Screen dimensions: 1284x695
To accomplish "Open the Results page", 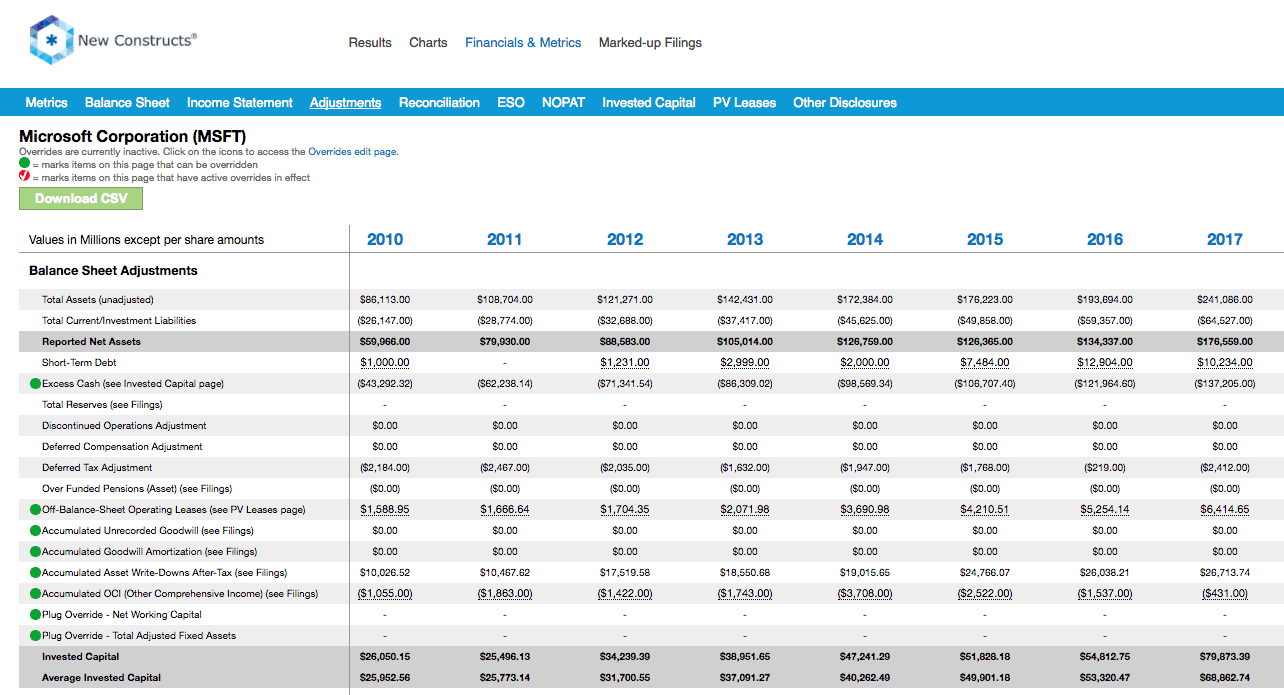I will pyautogui.click(x=370, y=42).
